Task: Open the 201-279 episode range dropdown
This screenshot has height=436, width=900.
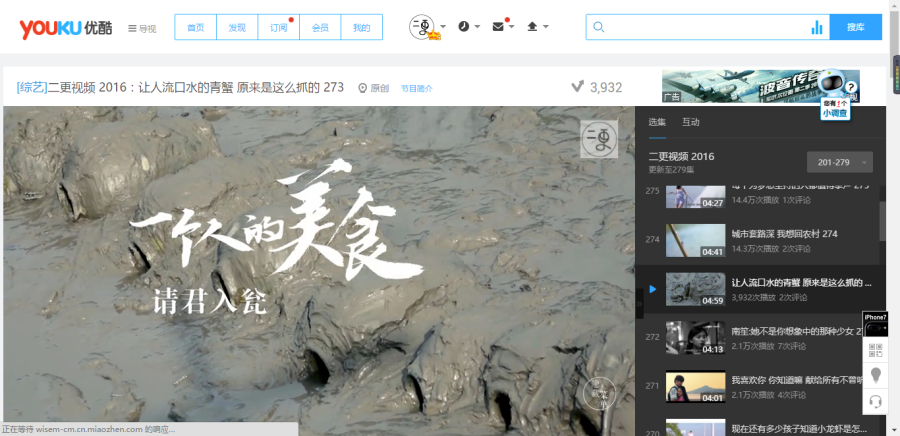Action: tap(840, 162)
